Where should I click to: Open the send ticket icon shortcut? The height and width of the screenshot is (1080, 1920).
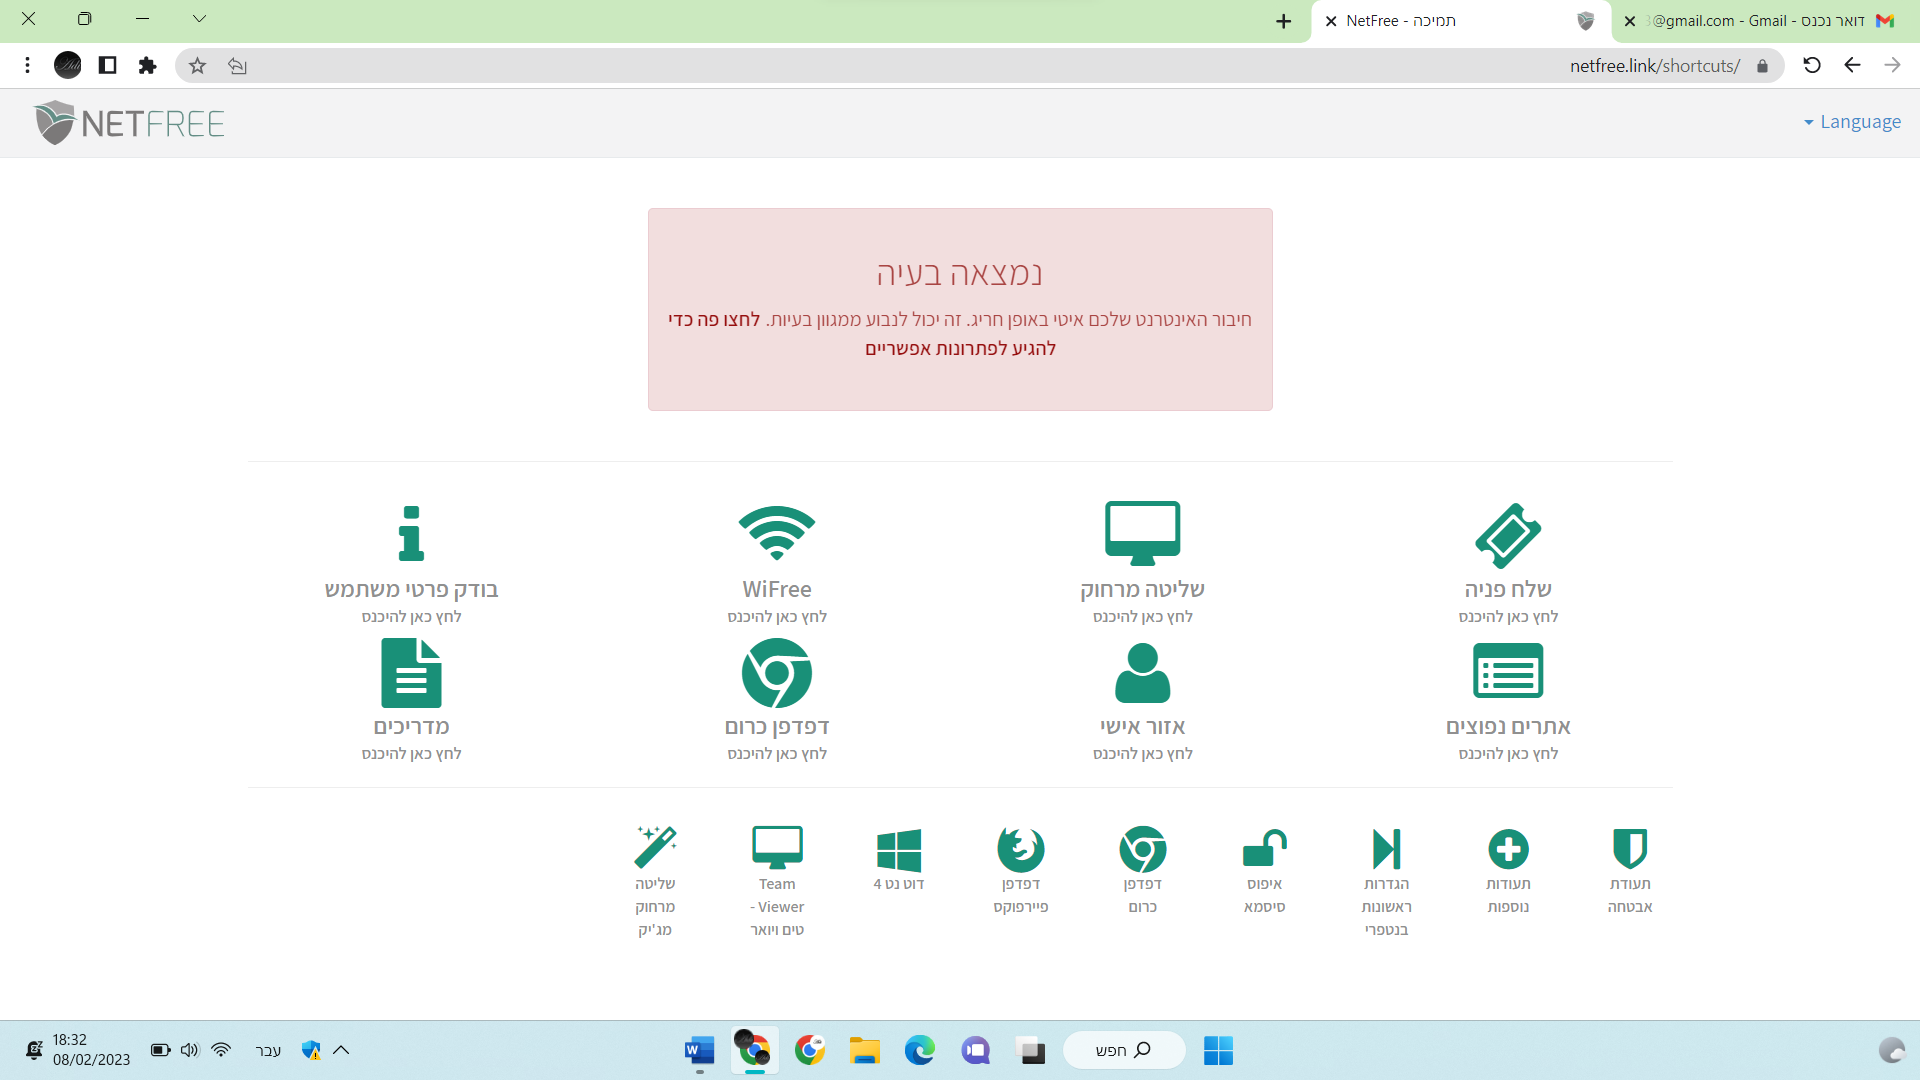click(x=1508, y=535)
